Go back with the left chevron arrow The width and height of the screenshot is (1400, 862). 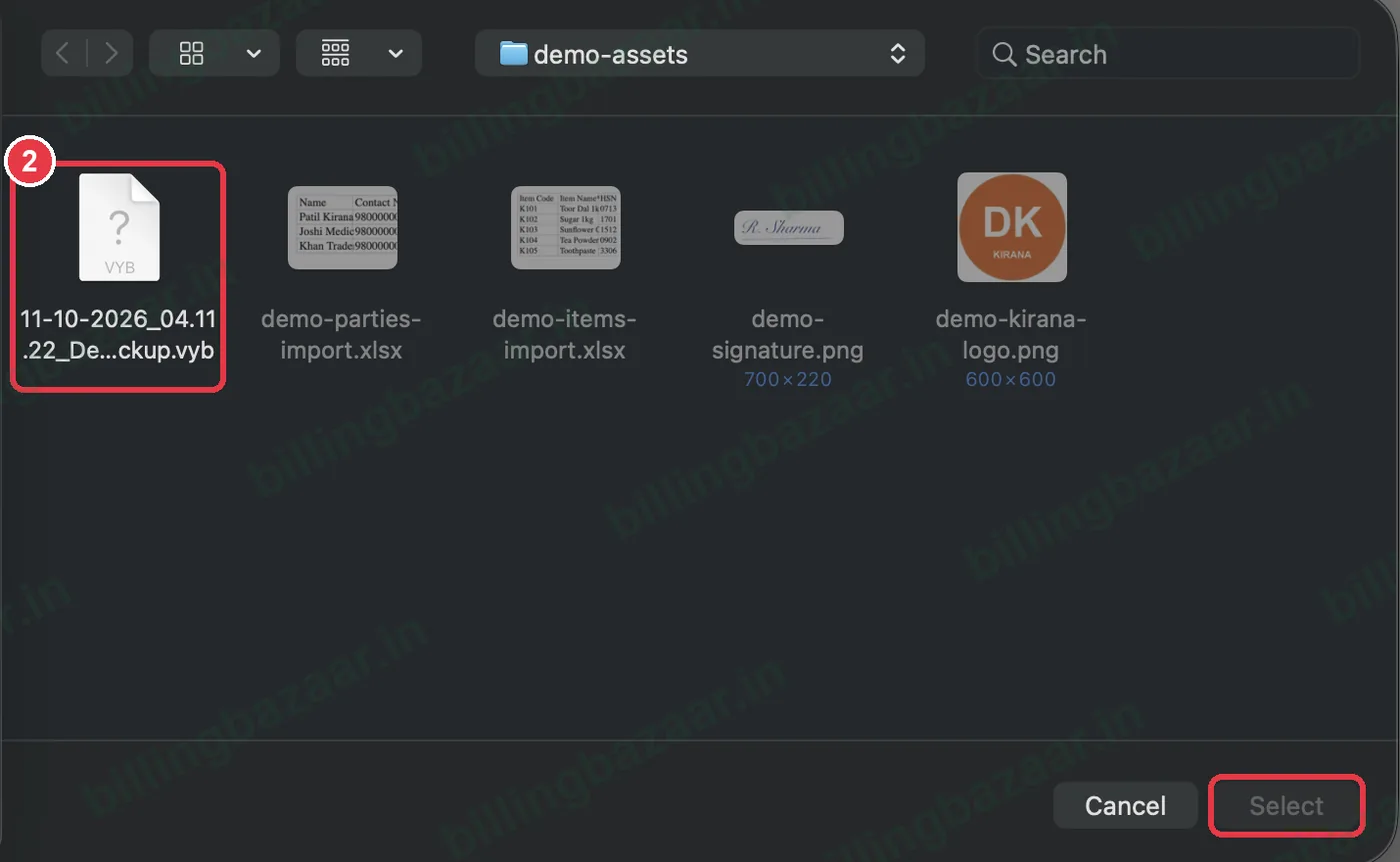[63, 53]
